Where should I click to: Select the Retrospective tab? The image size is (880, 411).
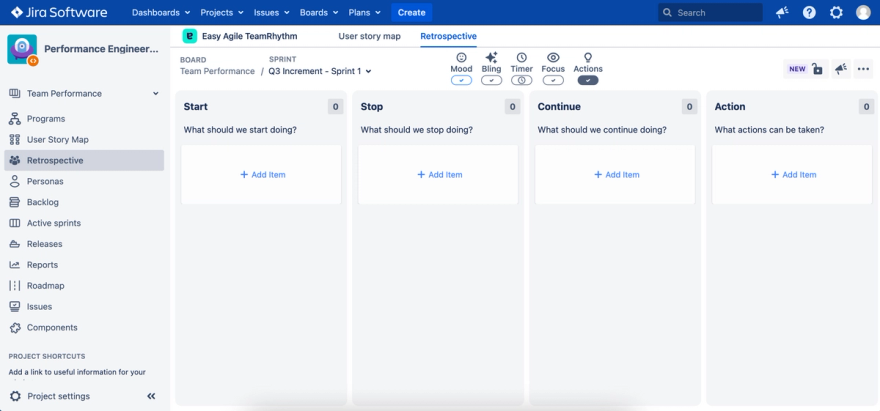coord(448,36)
